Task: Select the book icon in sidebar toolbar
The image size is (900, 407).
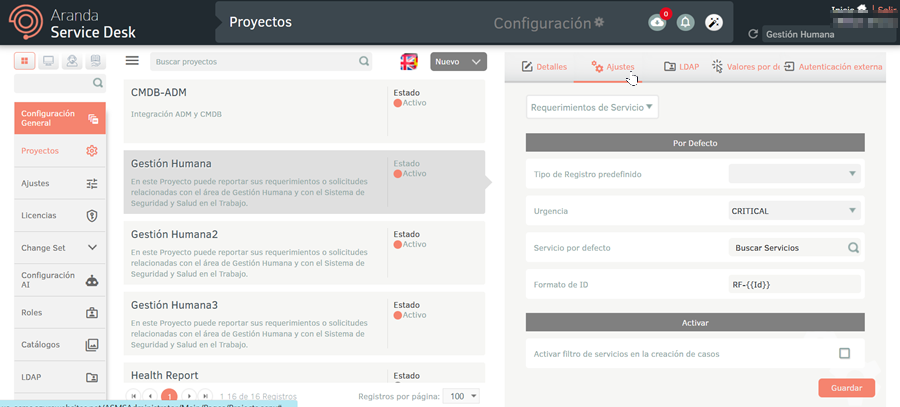Action: (x=96, y=60)
